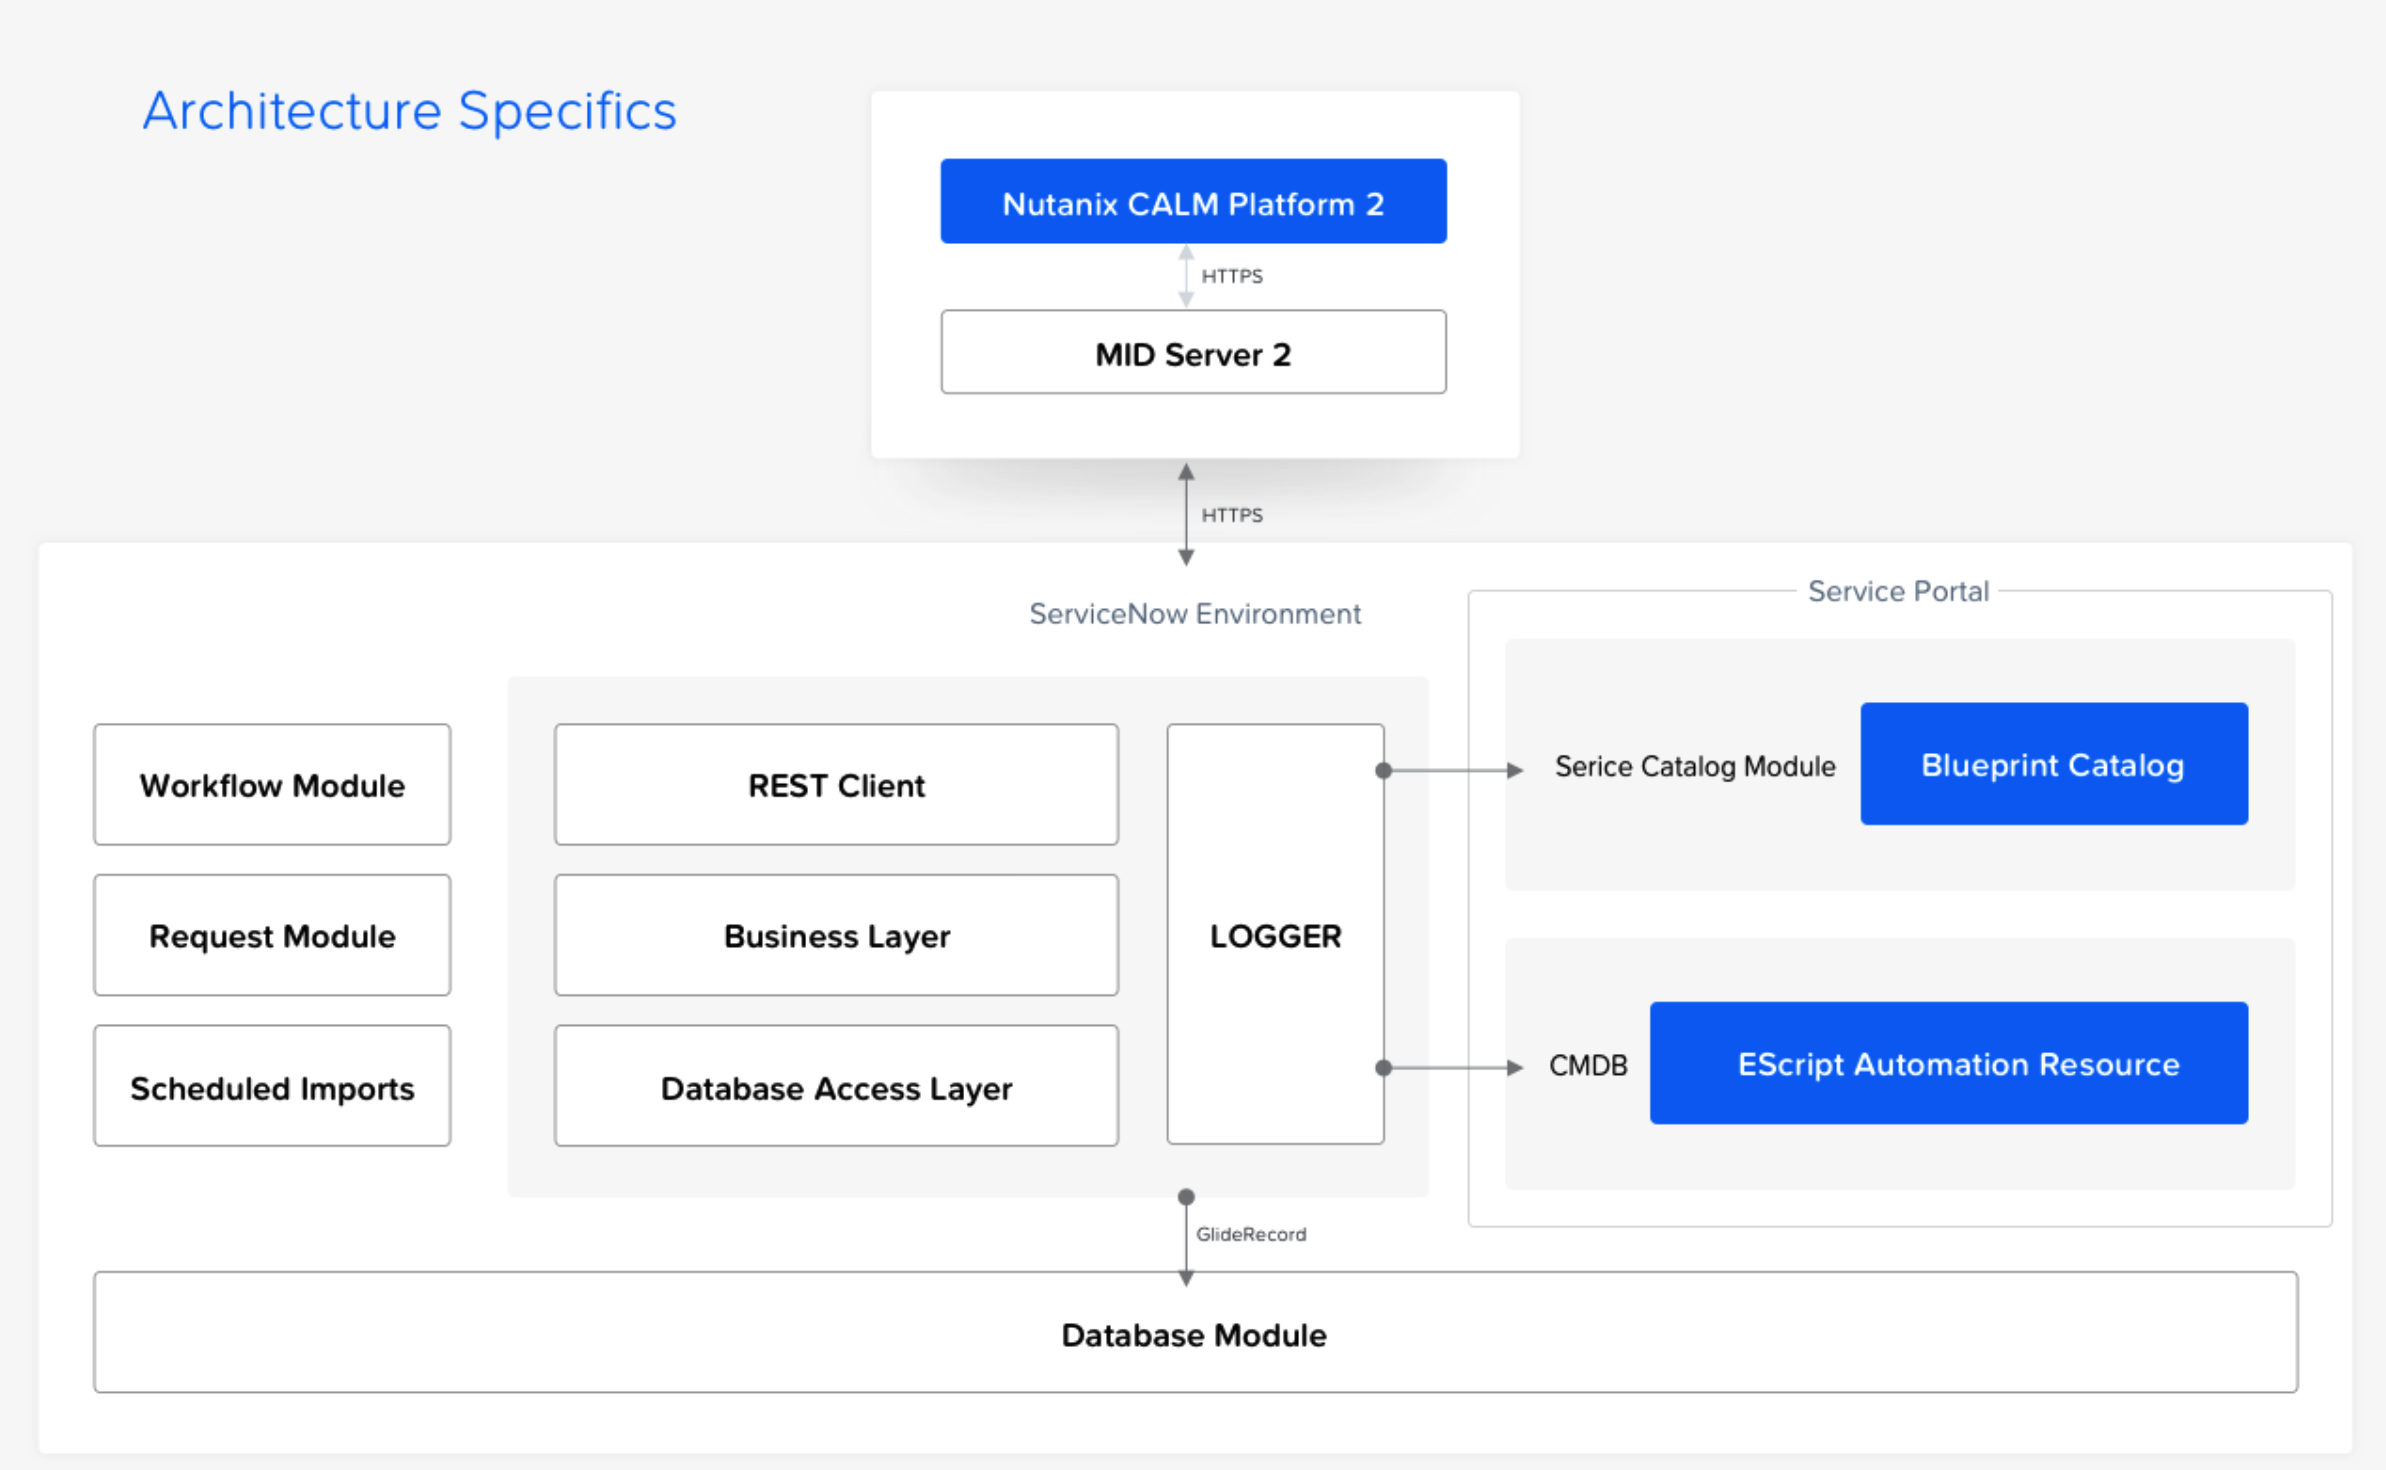This screenshot has width=2386, height=1470.
Task: Click the GlideRecord label
Action: tap(1251, 1235)
